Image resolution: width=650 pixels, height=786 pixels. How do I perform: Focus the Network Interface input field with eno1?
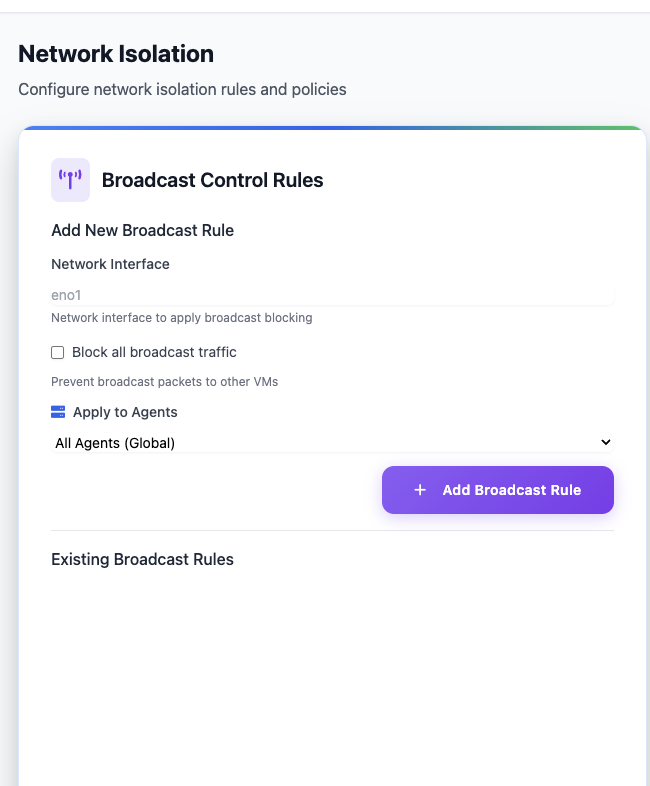[332, 295]
